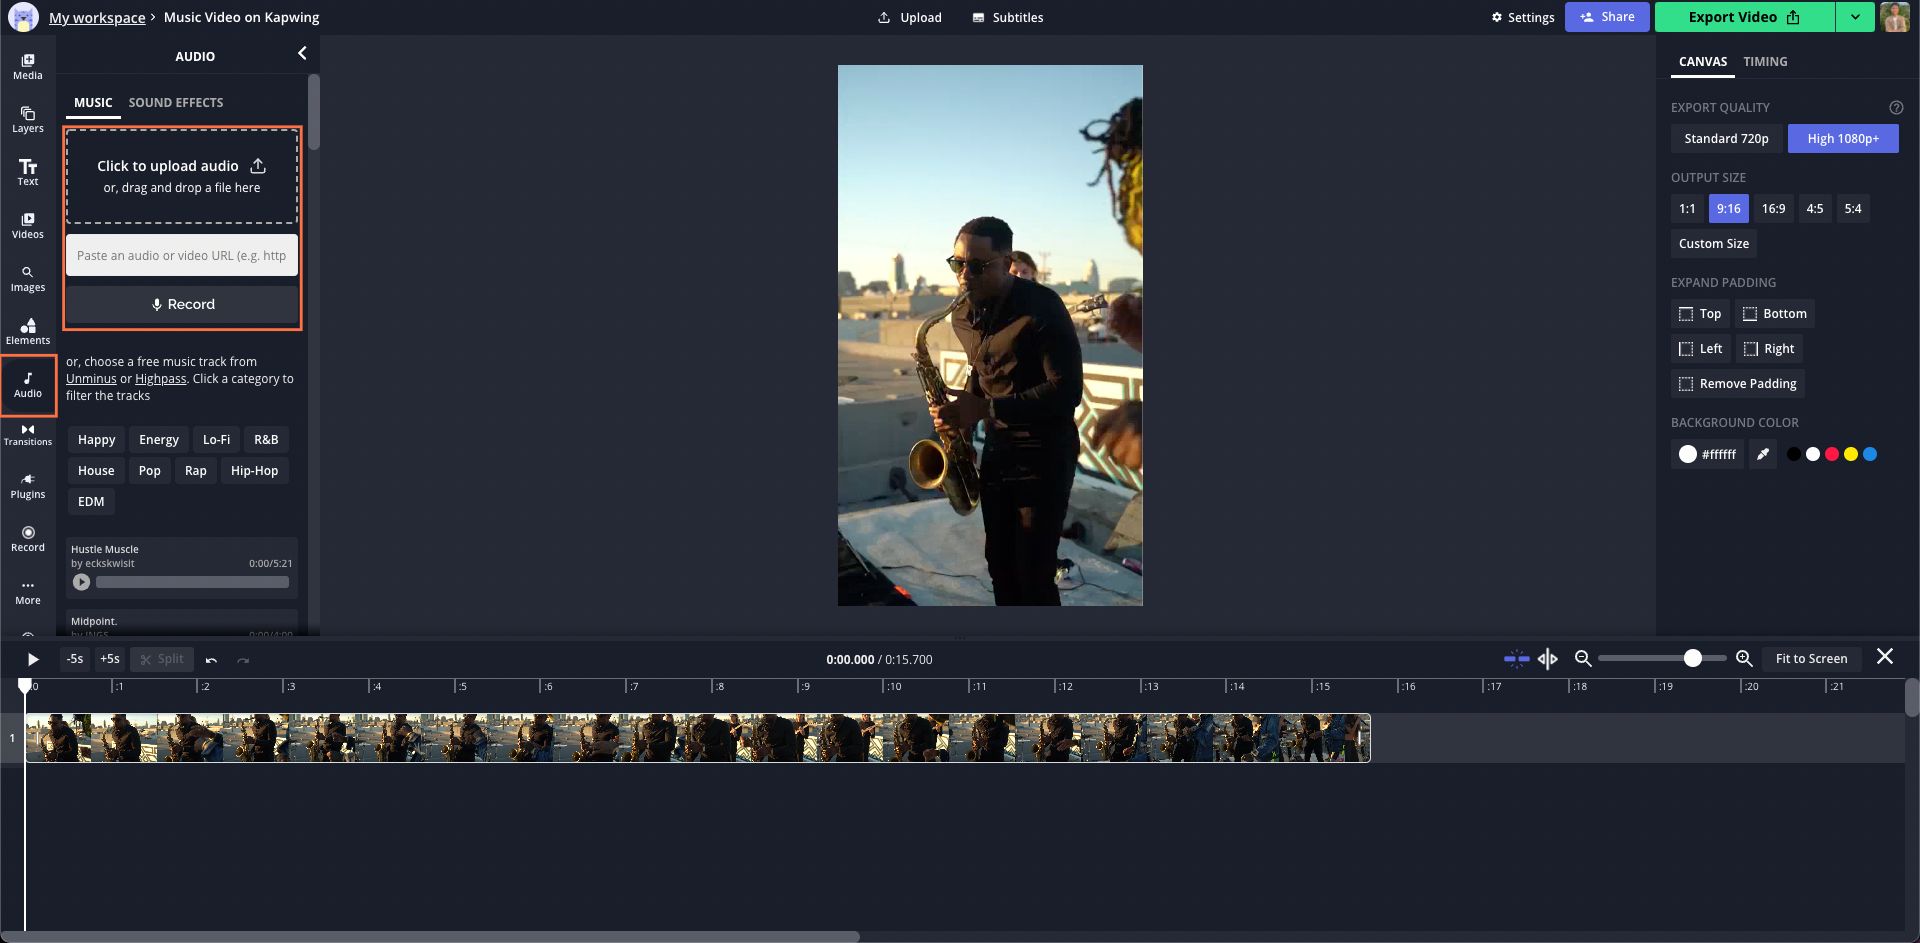Open the Media sidebar panel
Screen dimensions: 1920x943
click(x=28, y=66)
